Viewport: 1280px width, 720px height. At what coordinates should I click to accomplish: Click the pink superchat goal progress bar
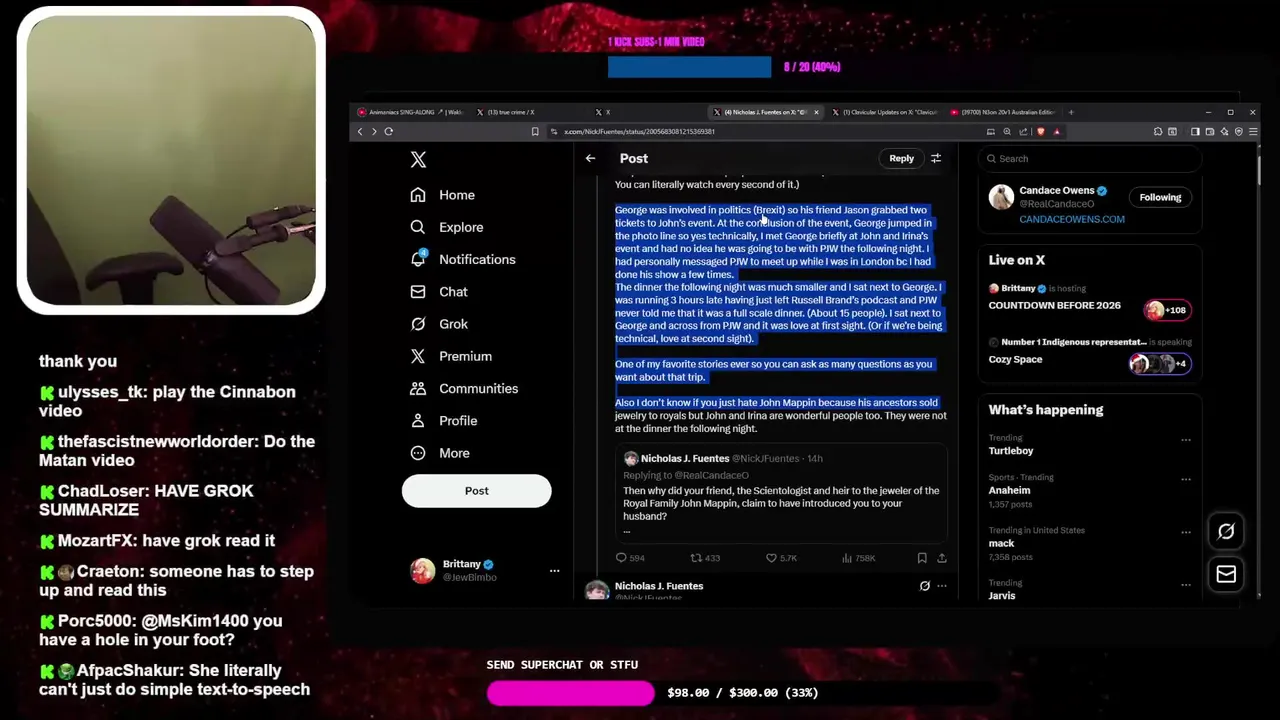coord(570,693)
